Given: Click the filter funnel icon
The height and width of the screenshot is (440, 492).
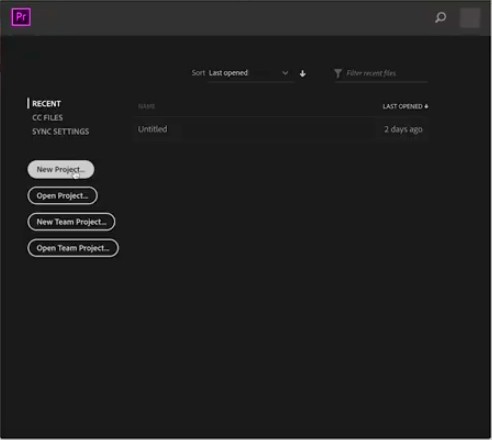Looking at the screenshot, I should 338,73.
